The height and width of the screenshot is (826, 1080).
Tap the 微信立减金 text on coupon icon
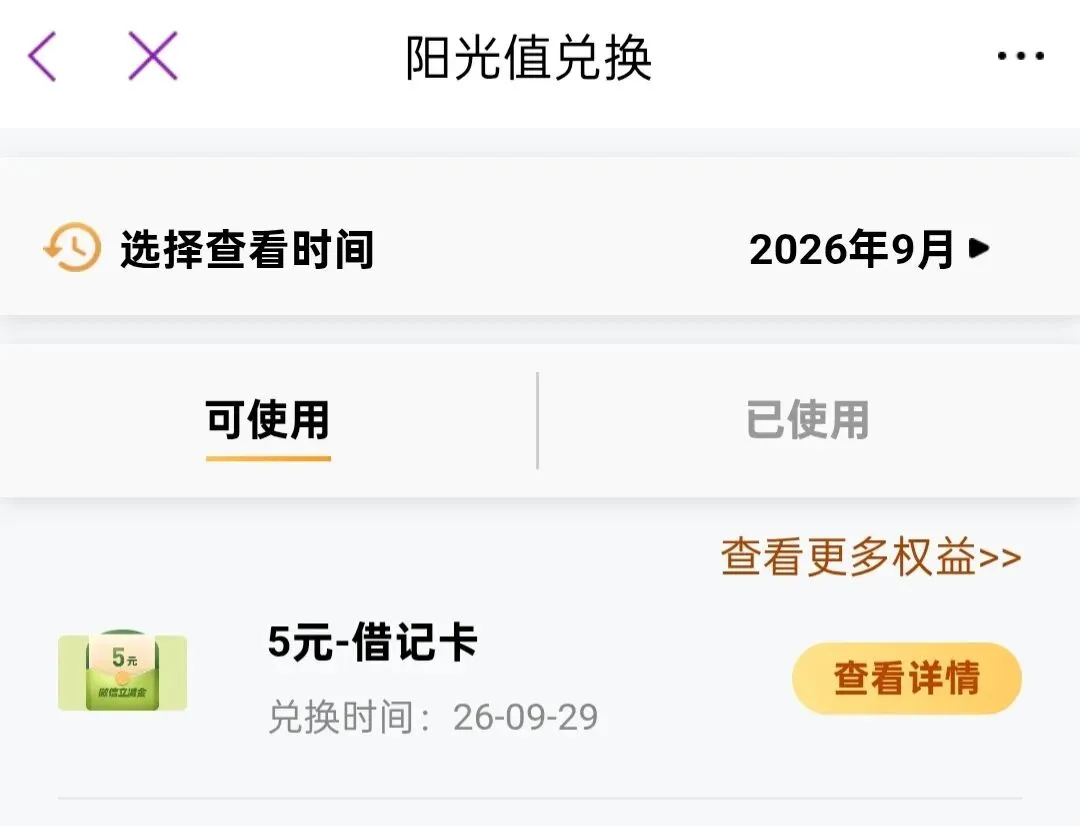click(122, 692)
